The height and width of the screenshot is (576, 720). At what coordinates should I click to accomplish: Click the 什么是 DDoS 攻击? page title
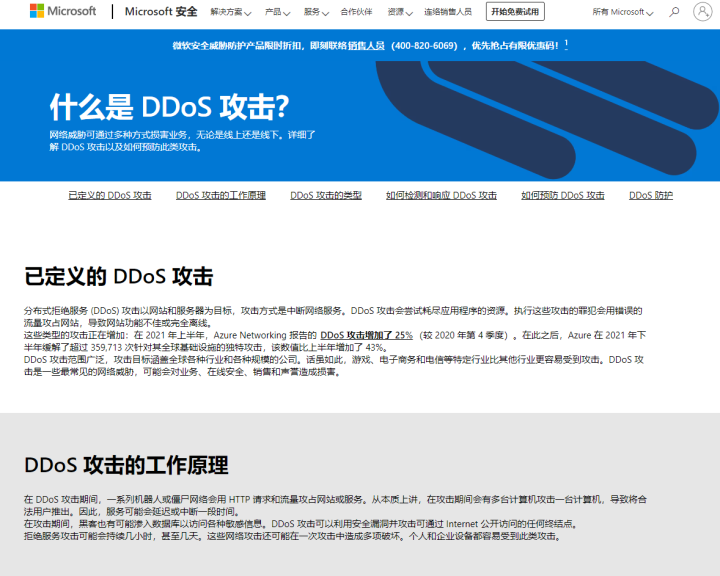pos(169,107)
